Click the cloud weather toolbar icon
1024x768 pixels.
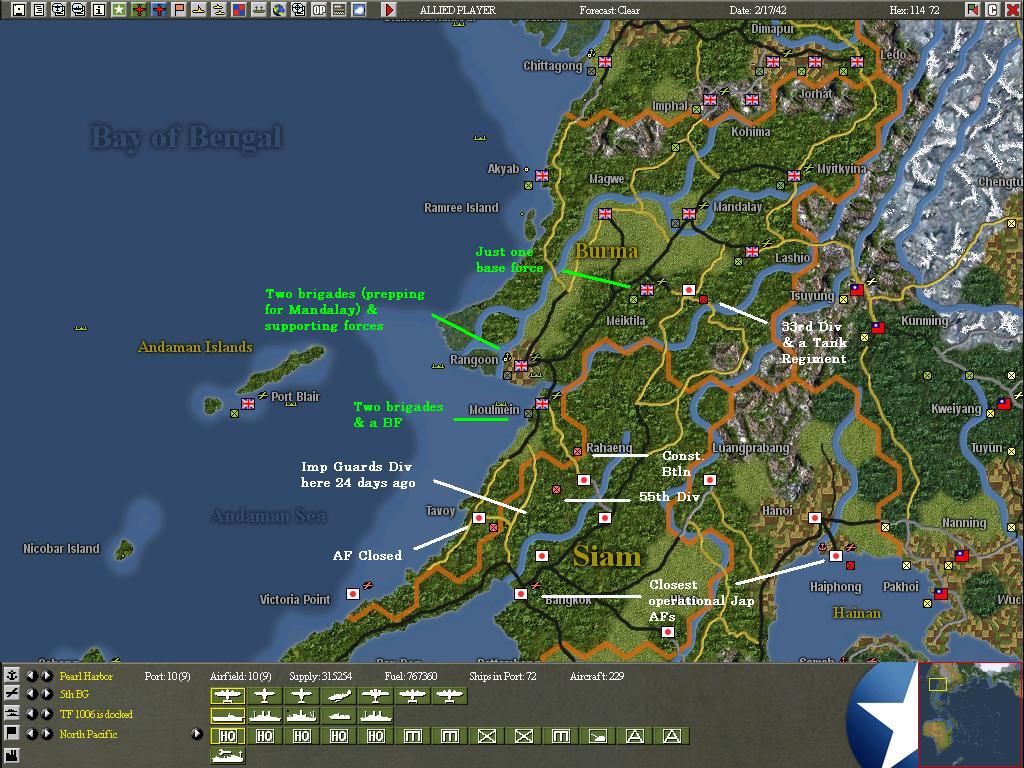tap(359, 10)
